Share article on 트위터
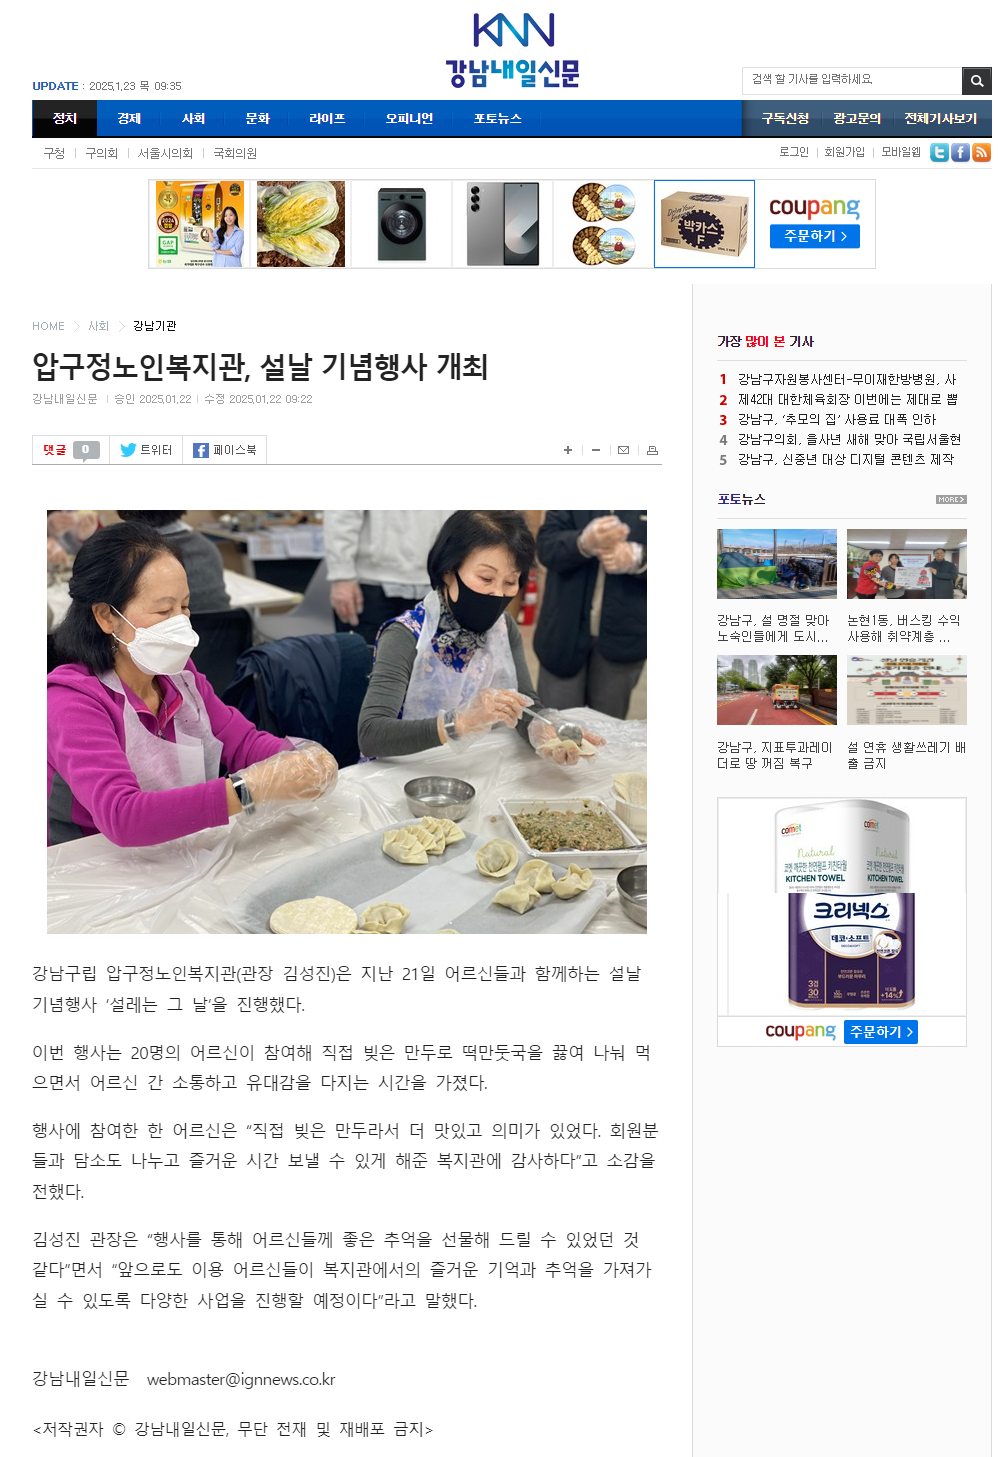Screen dimensions: 1000x1457 point(146,450)
